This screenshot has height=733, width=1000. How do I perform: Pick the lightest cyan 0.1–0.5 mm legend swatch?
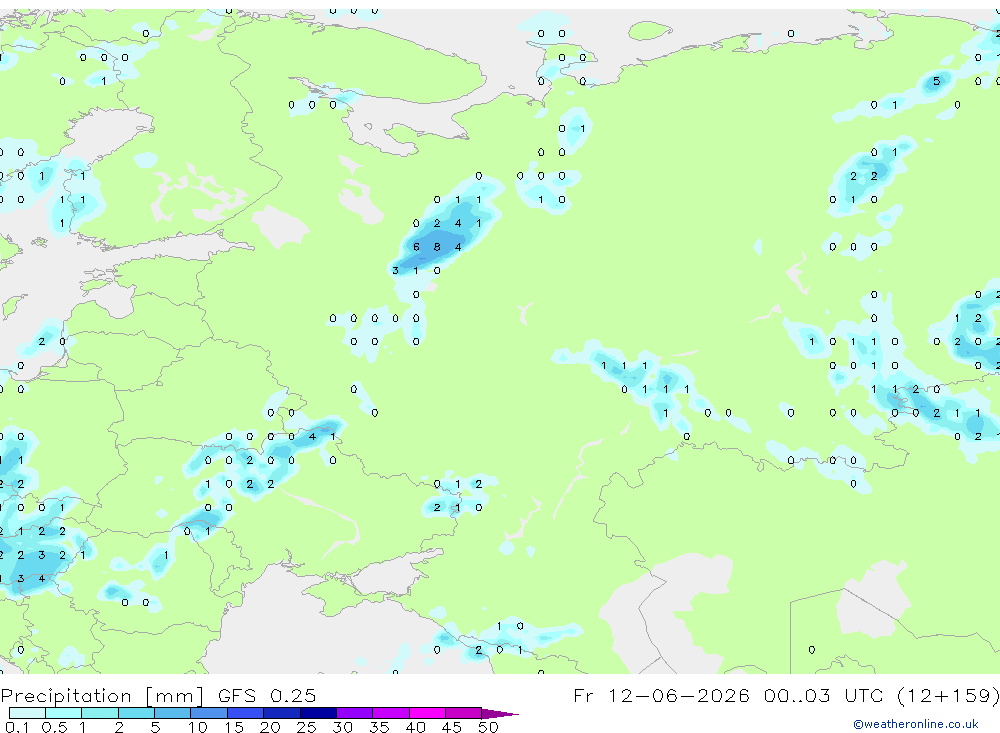[27, 713]
